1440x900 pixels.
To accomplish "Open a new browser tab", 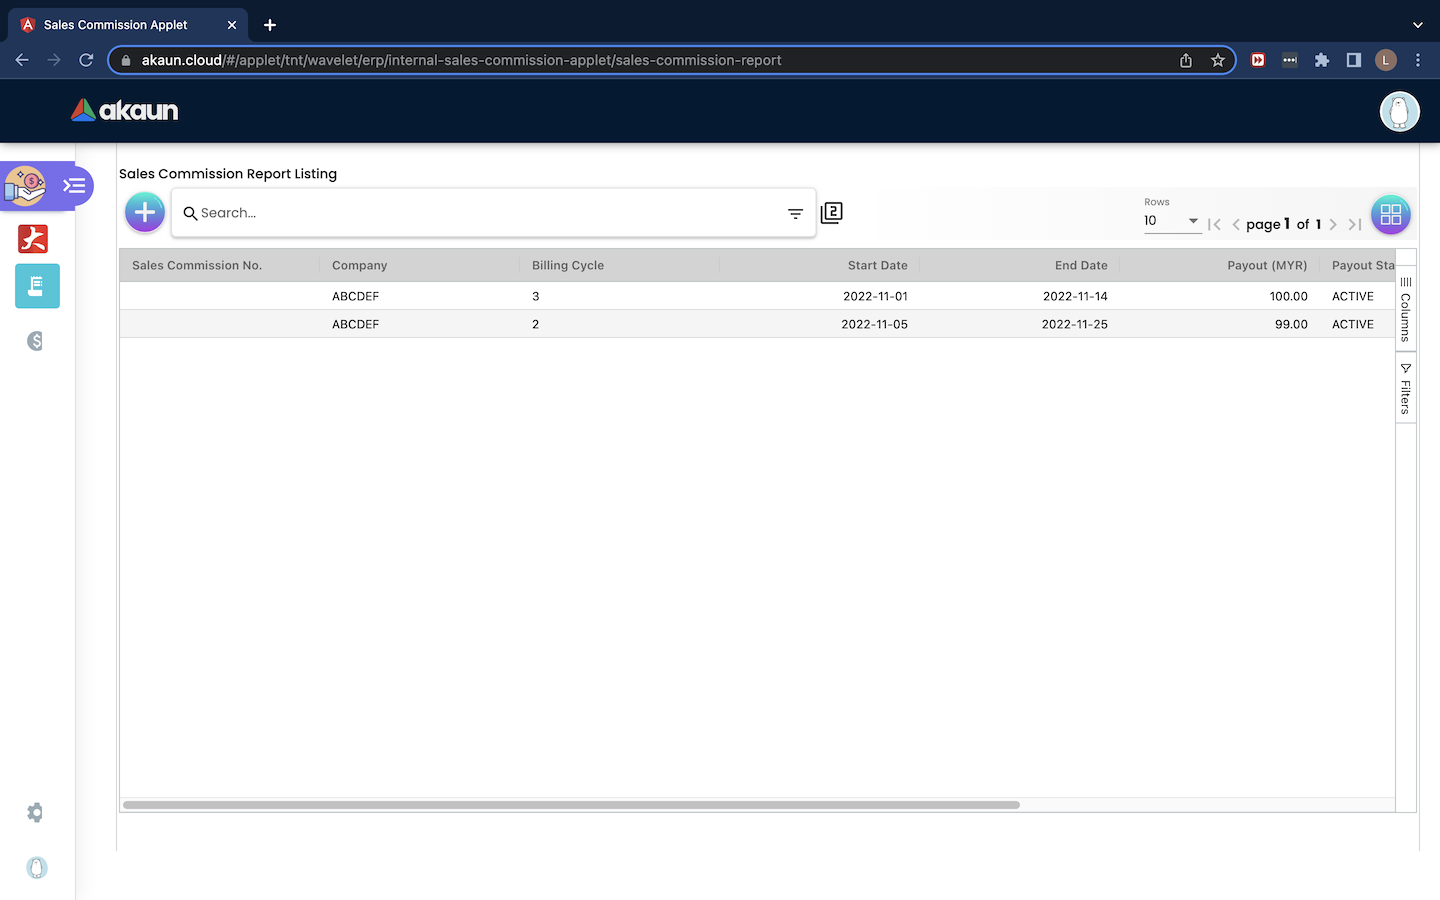I will (270, 25).
